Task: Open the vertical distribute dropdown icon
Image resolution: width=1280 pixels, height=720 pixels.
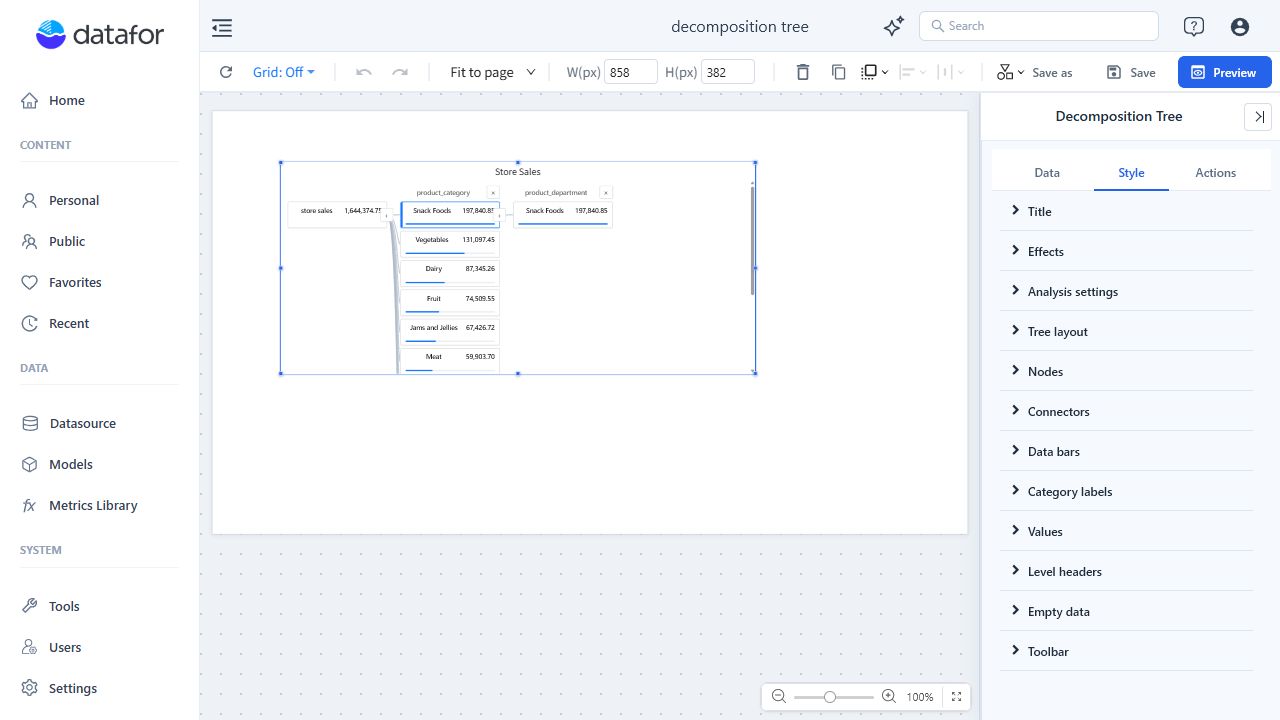Action: click(x=951, y=72)
